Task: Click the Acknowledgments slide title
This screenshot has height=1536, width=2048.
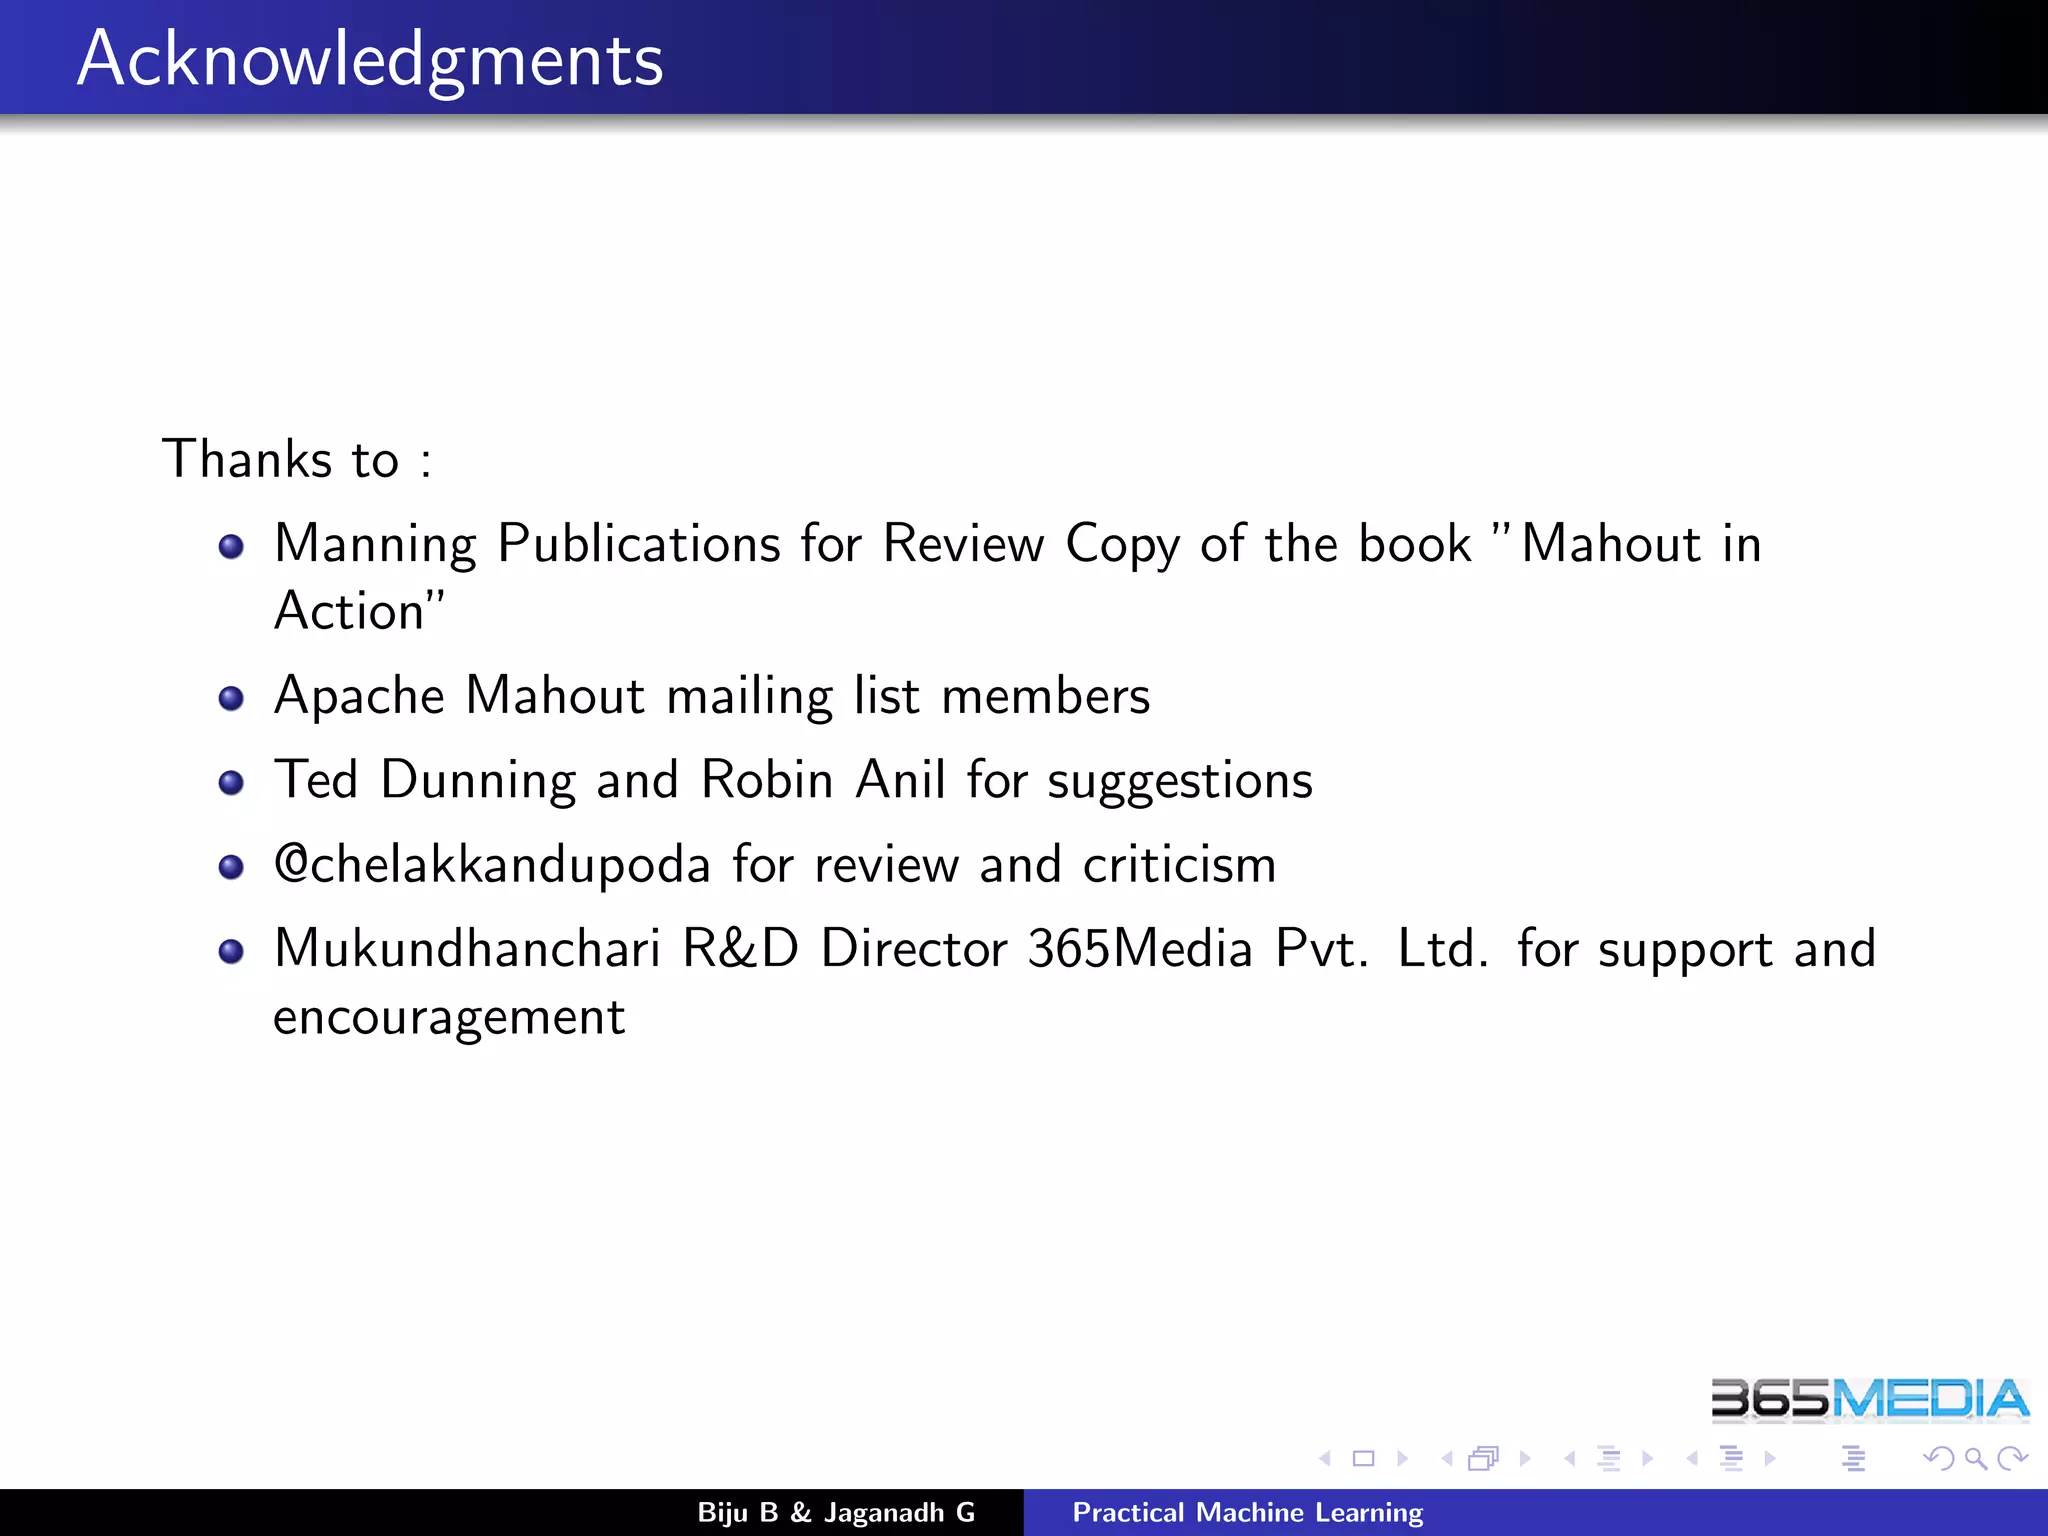Action: click(x=370, y=59)
